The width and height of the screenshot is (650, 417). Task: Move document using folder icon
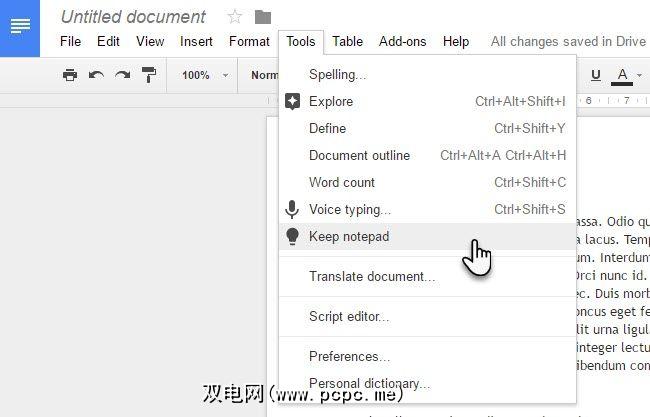(263, 17)
